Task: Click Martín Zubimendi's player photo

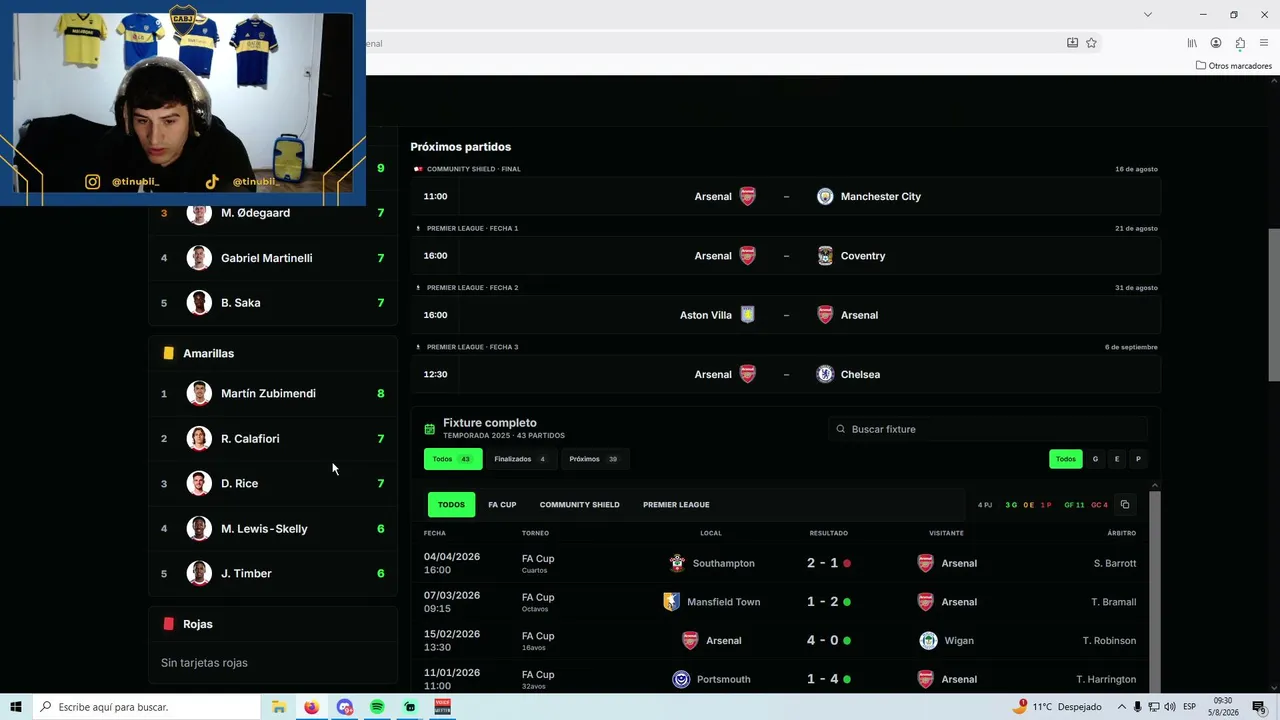Action: coord(199,393)
